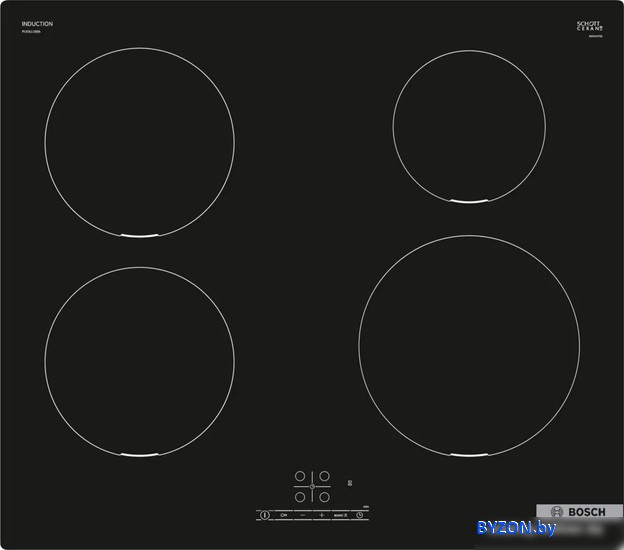
Task: Click the INDUCTION label text
Action: coord(37,23)
